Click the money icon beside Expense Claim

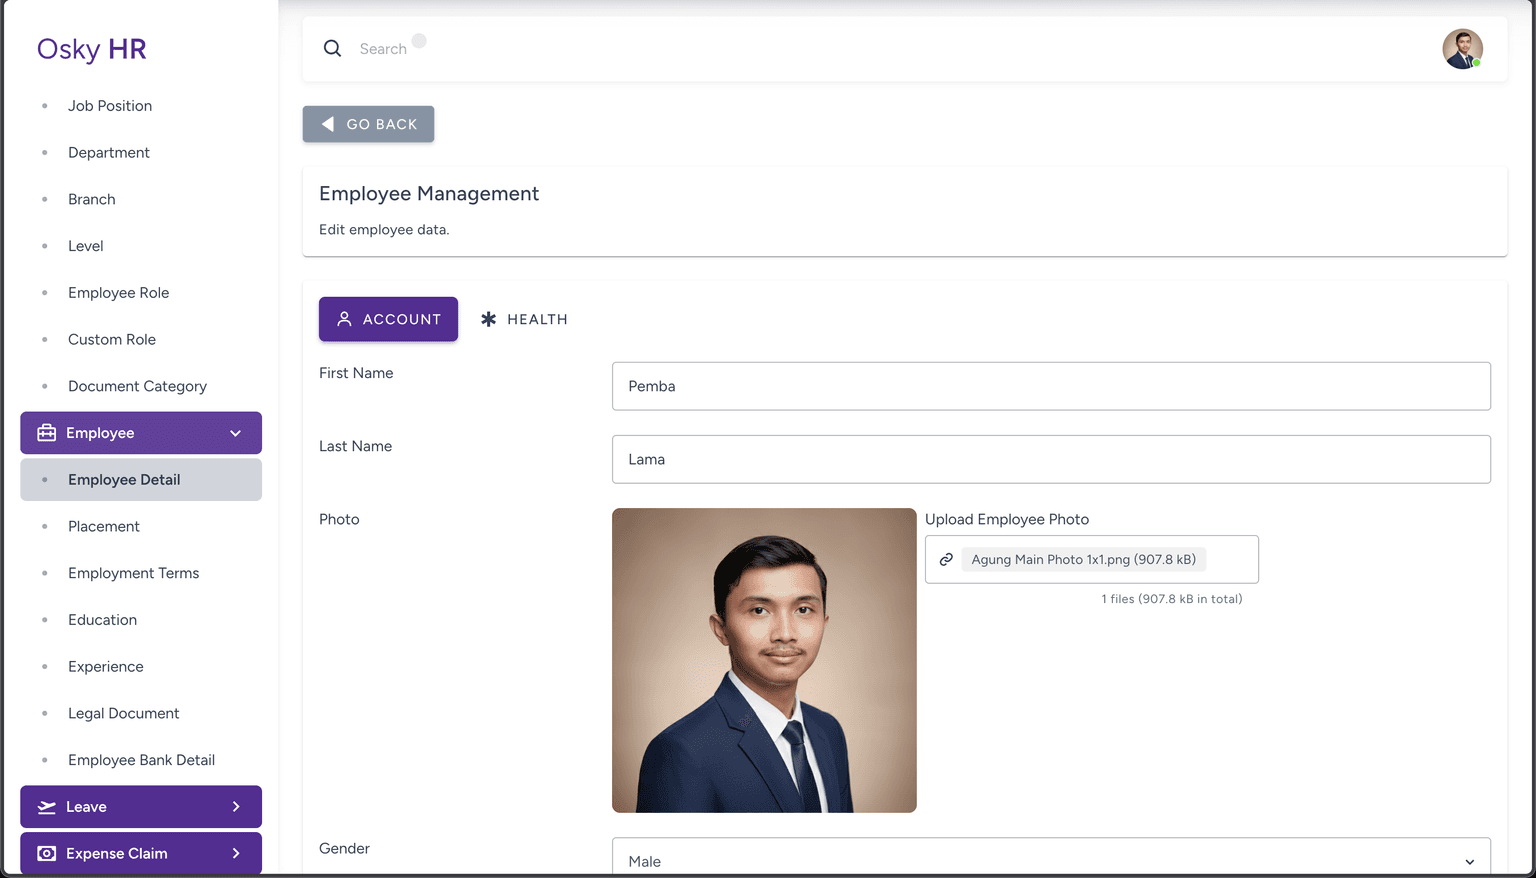(46, 854)
